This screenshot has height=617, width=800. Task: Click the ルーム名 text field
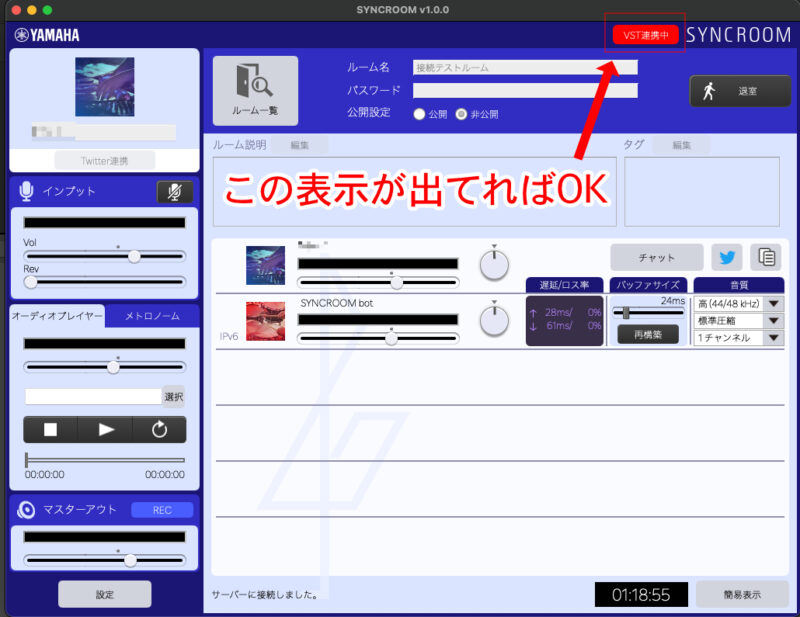[x=525, y=67]
